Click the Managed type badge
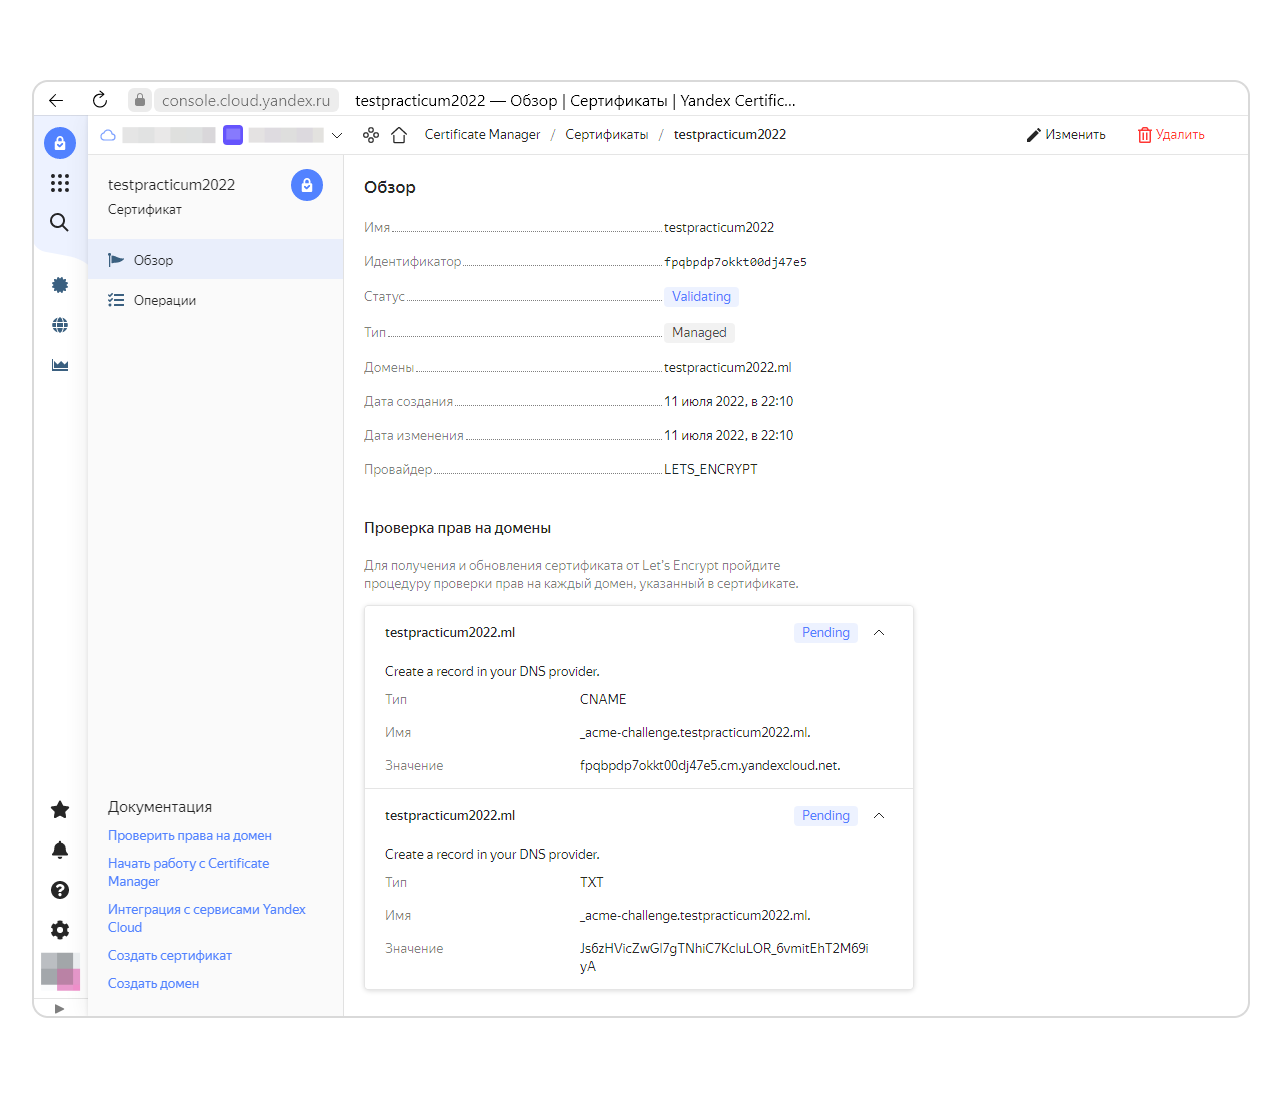 pos(699,332)
